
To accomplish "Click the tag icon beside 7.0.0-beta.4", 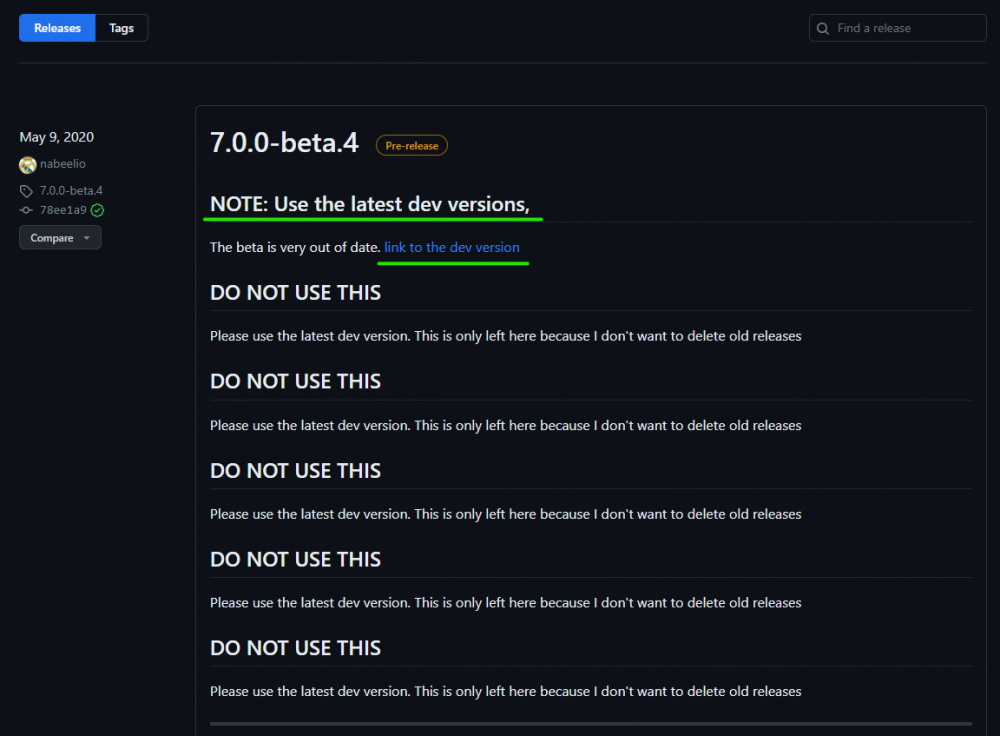I will tap(27, 191).
